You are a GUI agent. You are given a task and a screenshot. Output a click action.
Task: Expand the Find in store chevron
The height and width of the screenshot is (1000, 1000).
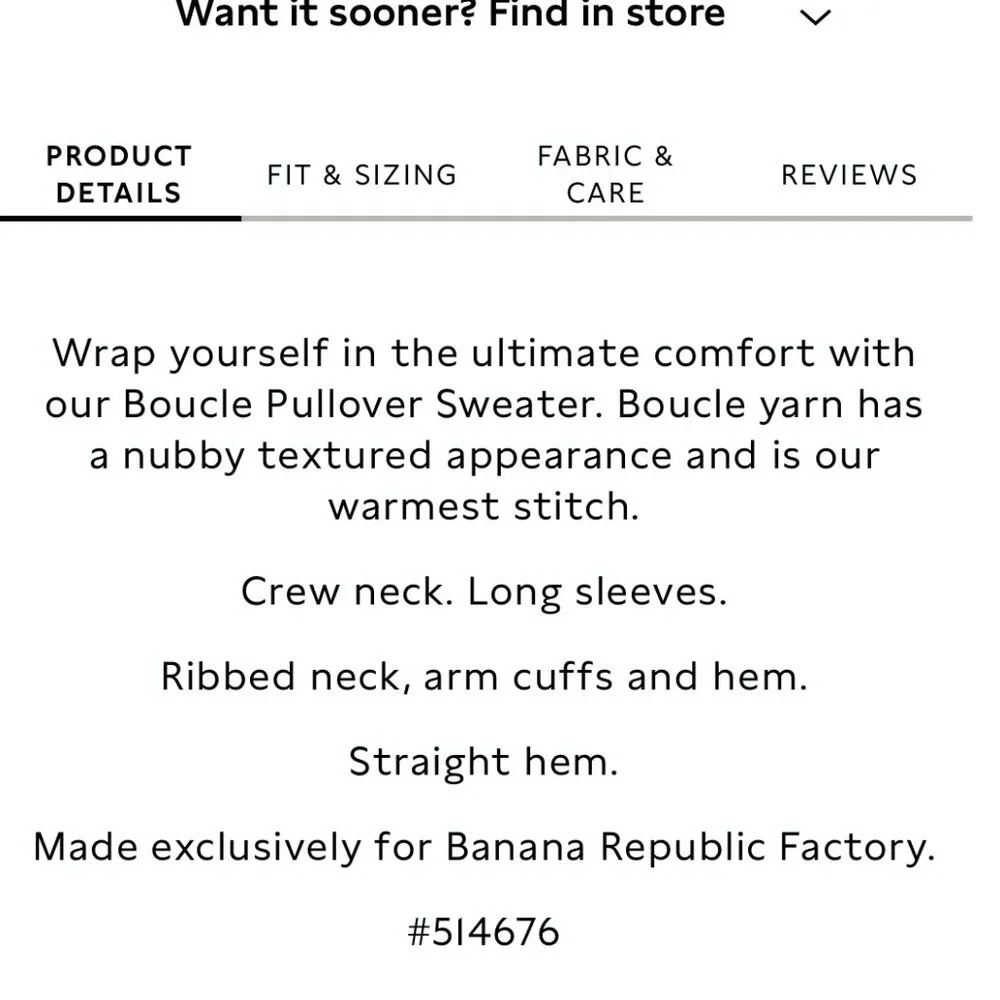(x=817, y=17)
